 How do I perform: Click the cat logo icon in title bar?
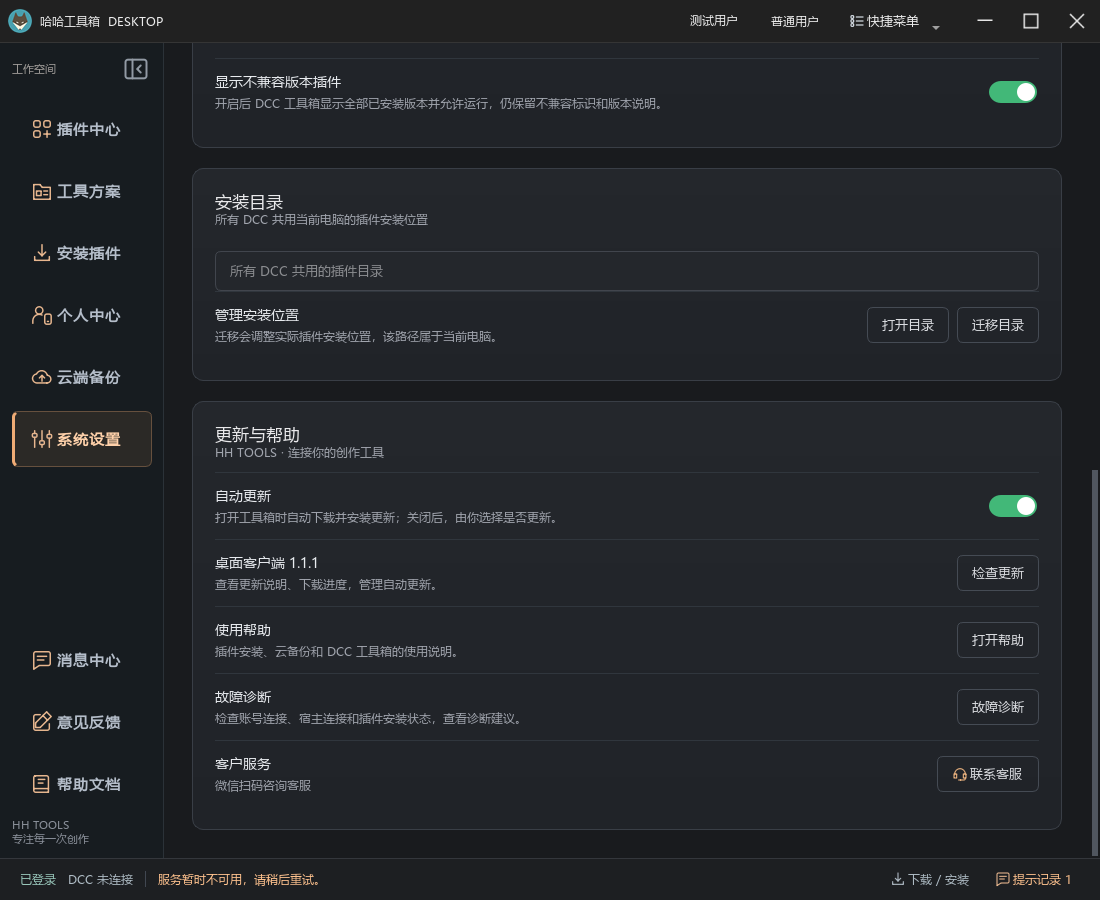coord(20,21)
